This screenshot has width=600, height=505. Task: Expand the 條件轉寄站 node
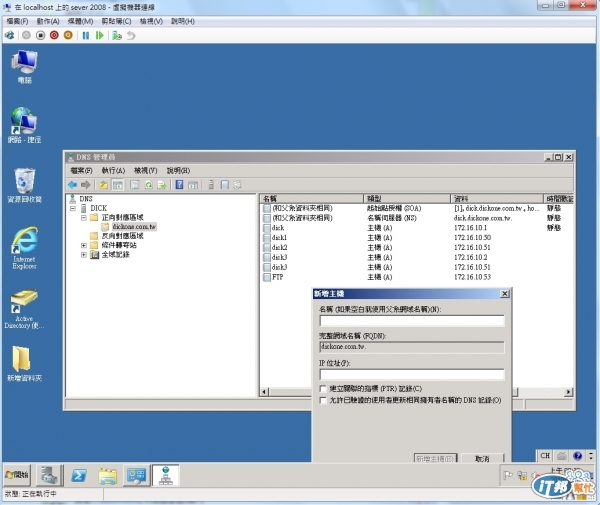83,245
